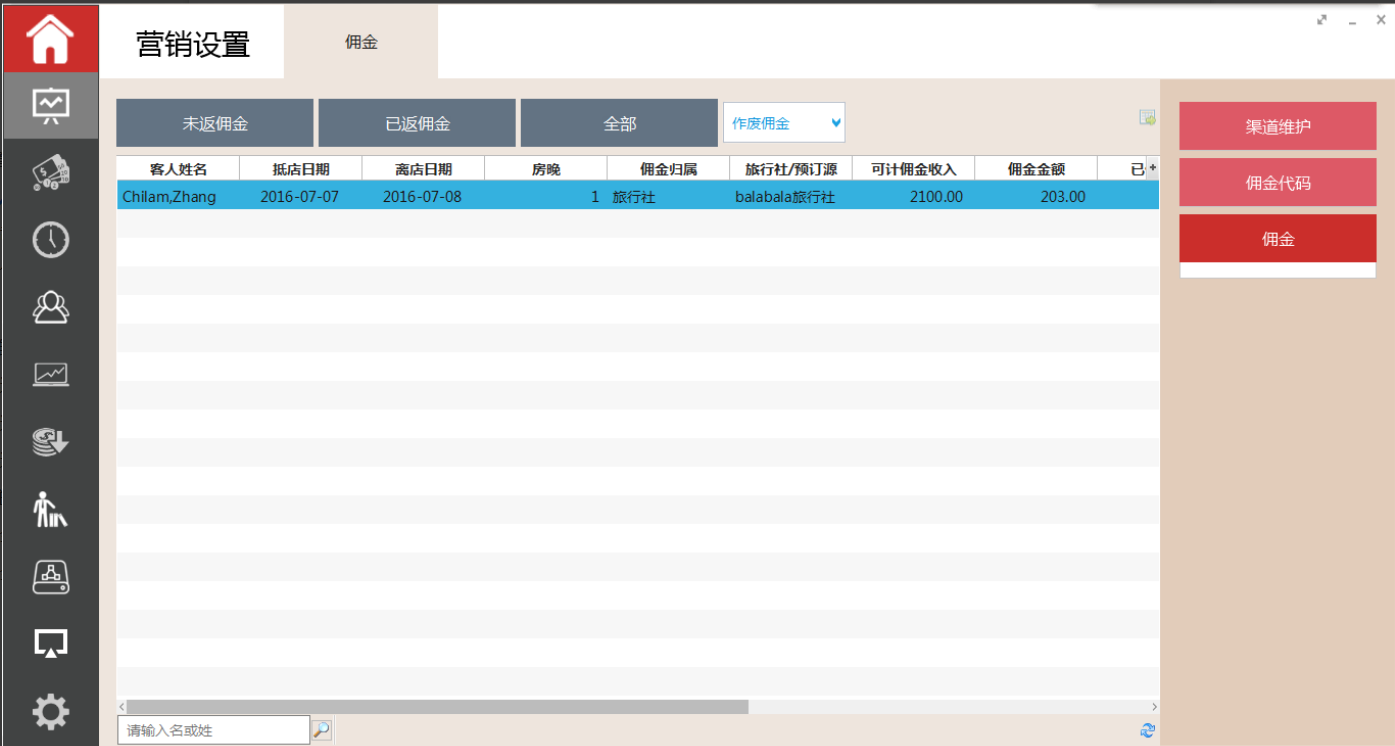Image resolution: width=1395 pixels, height=746 pixels.
Task: Show 已返佣金 records
Action: (417, 123)
